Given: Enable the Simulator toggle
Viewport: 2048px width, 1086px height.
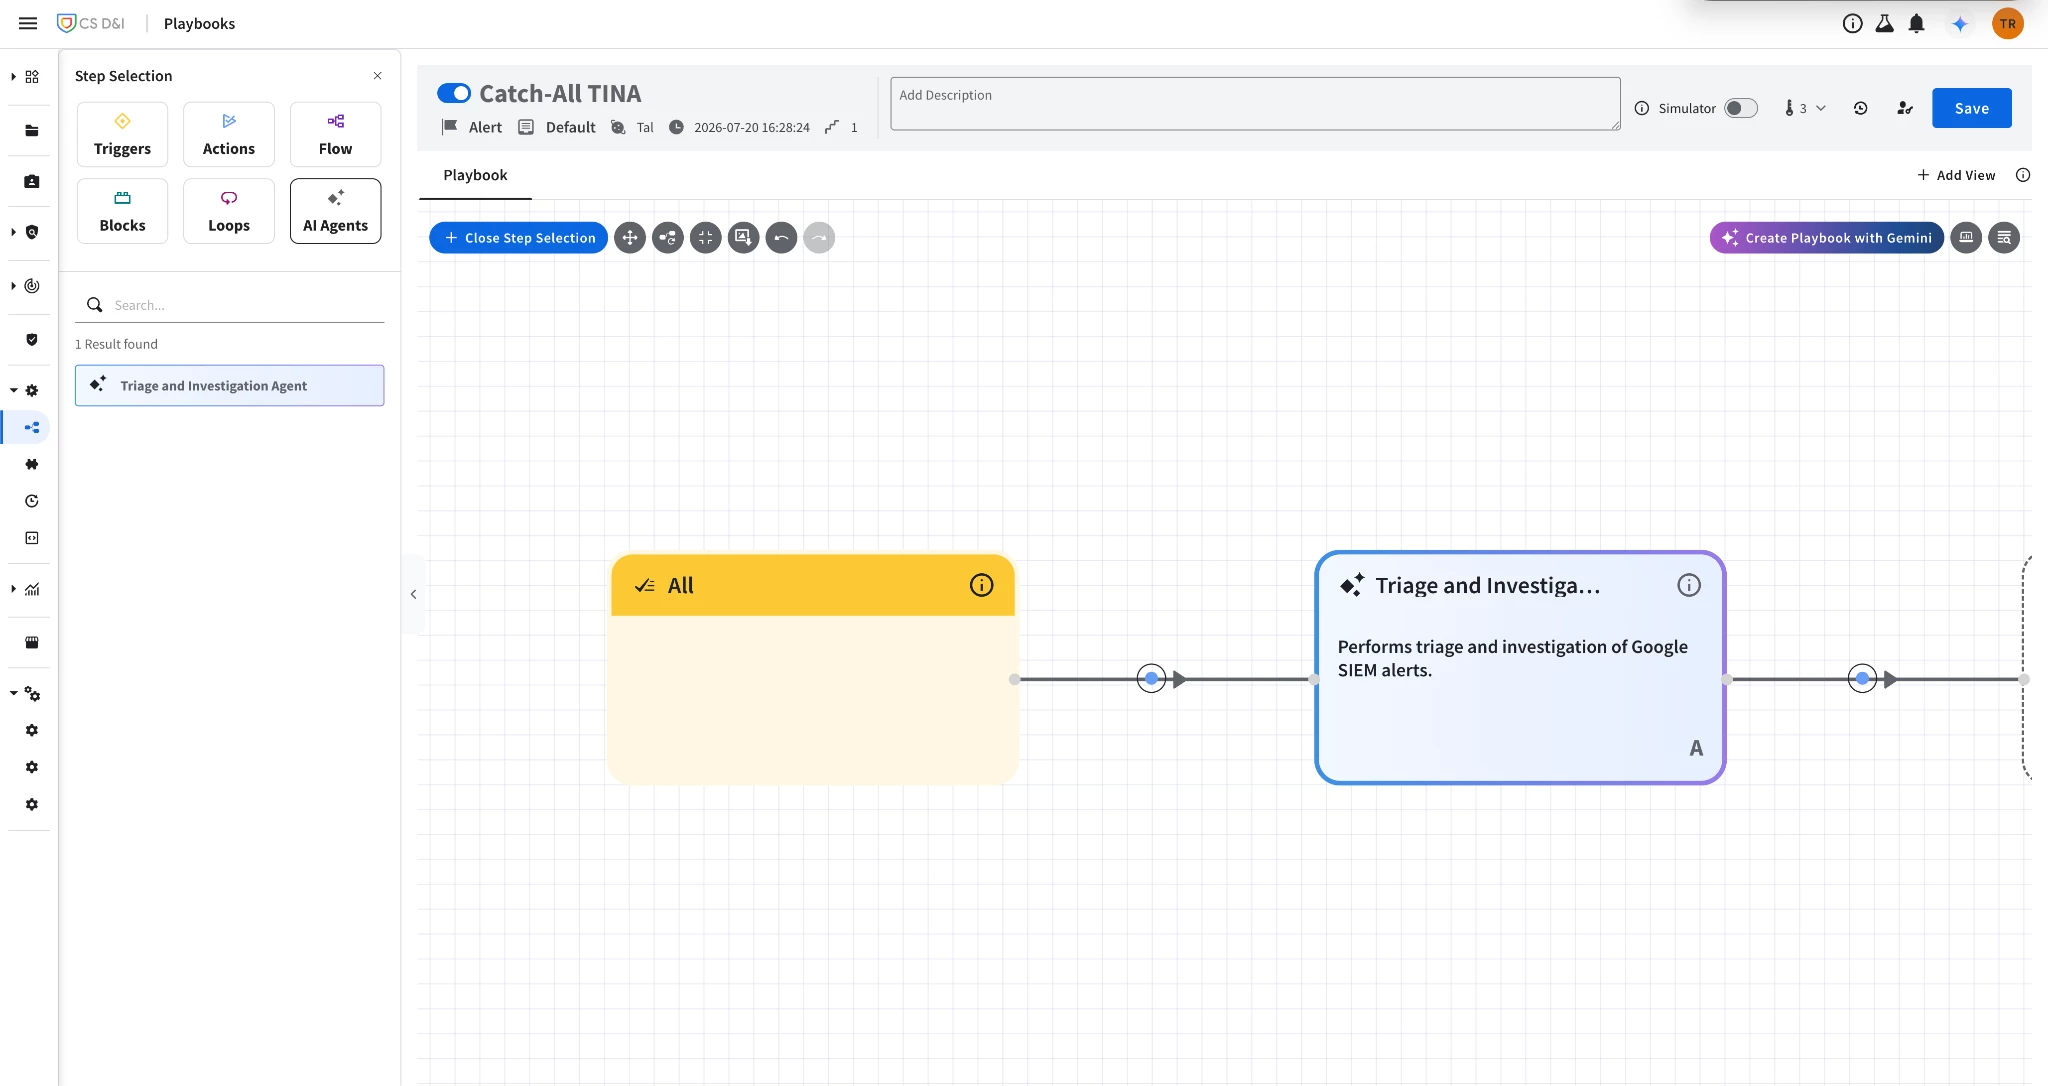Looking at the screenshot, I should click(x=1741, y=108).
